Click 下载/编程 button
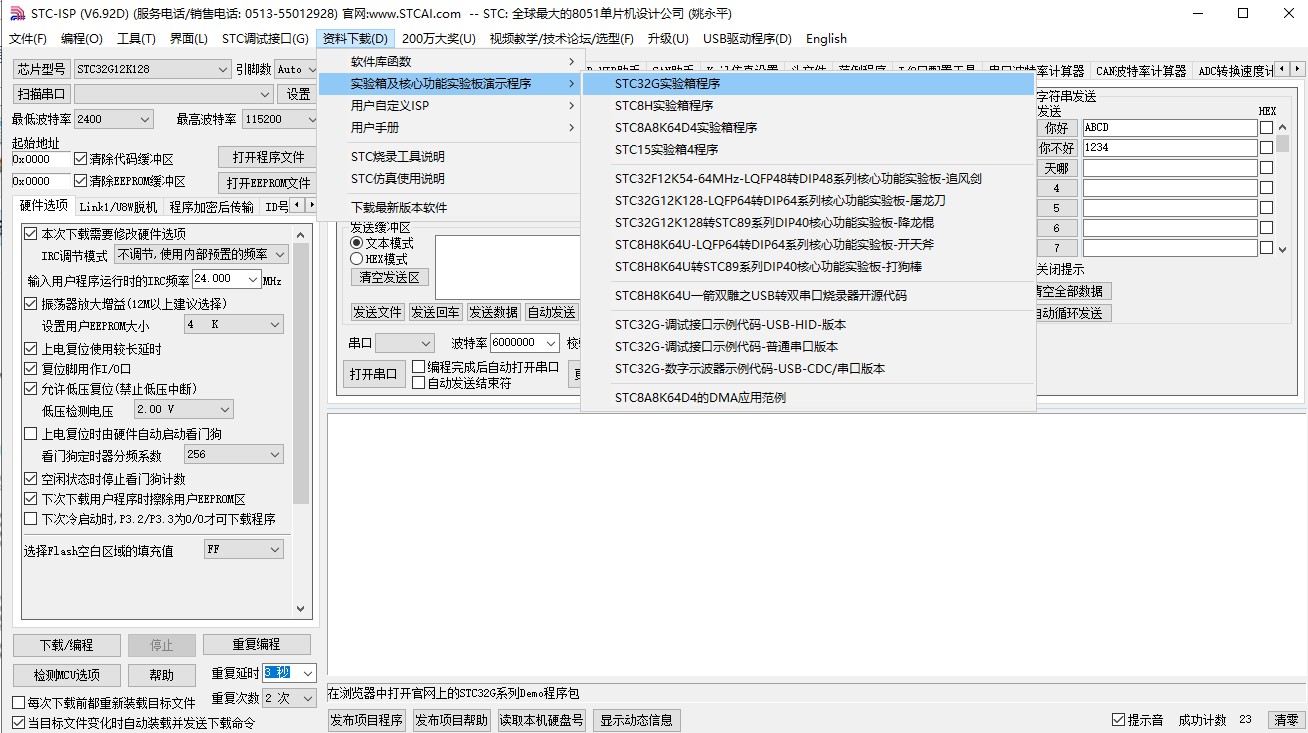Screen dimensions: 1308x733 coord(67,645)
